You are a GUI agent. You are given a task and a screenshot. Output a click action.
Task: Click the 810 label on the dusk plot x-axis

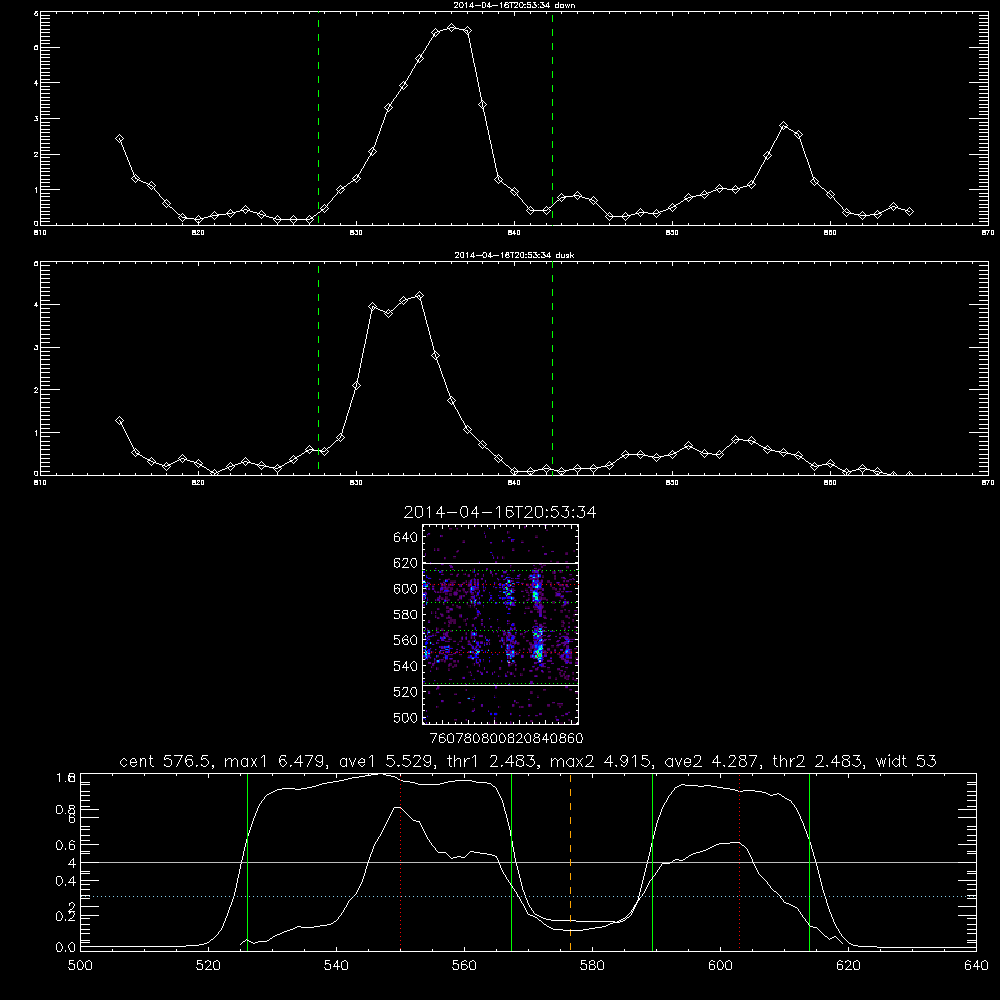(x=40, y=483)
